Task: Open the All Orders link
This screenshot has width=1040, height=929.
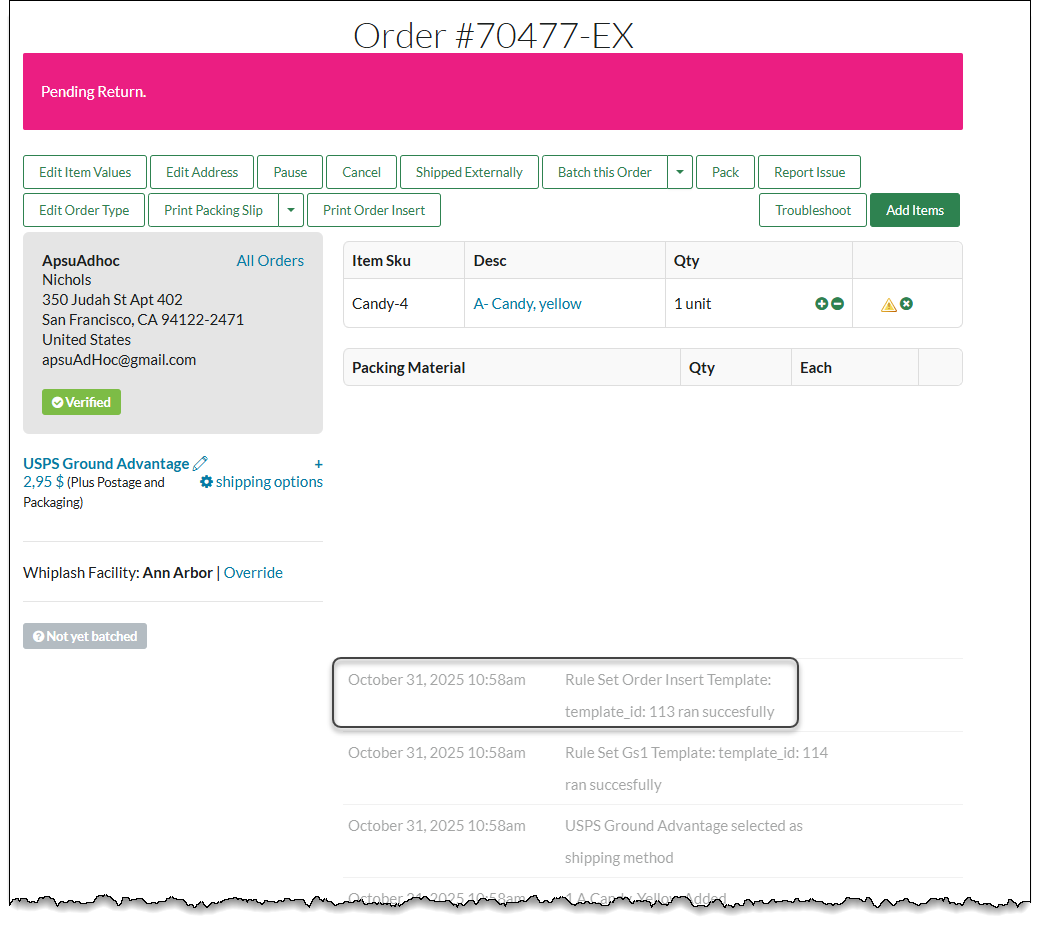Action: (x=270, y=261)
